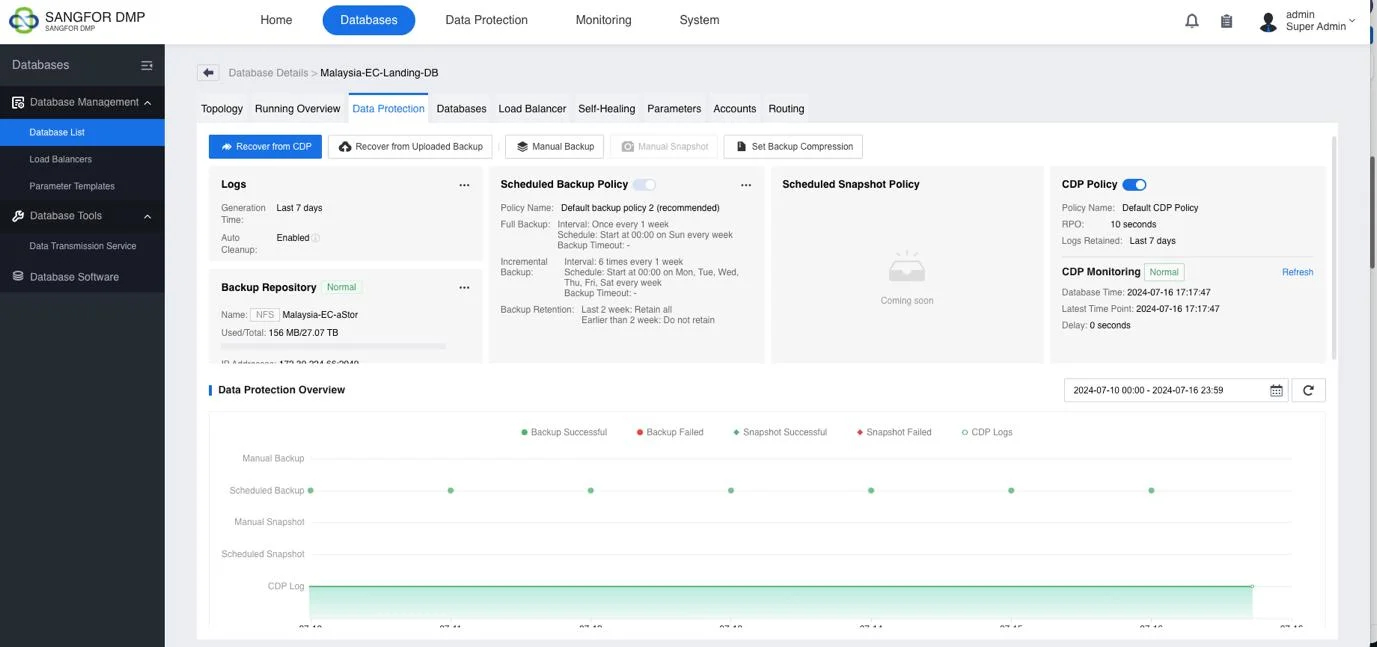Click the backup repository usage bar

click(x=333, y=345)
